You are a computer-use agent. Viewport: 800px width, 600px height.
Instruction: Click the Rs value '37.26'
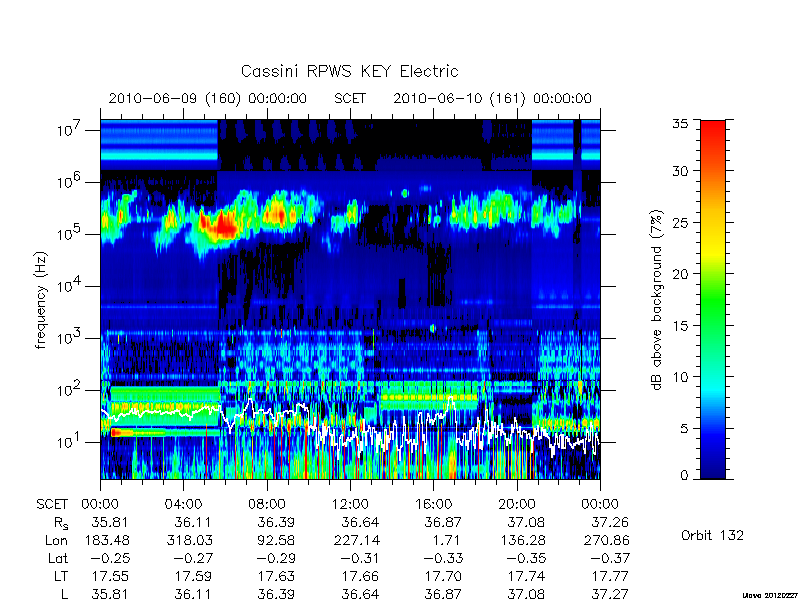pyautogui.click(x=610, y=522)
